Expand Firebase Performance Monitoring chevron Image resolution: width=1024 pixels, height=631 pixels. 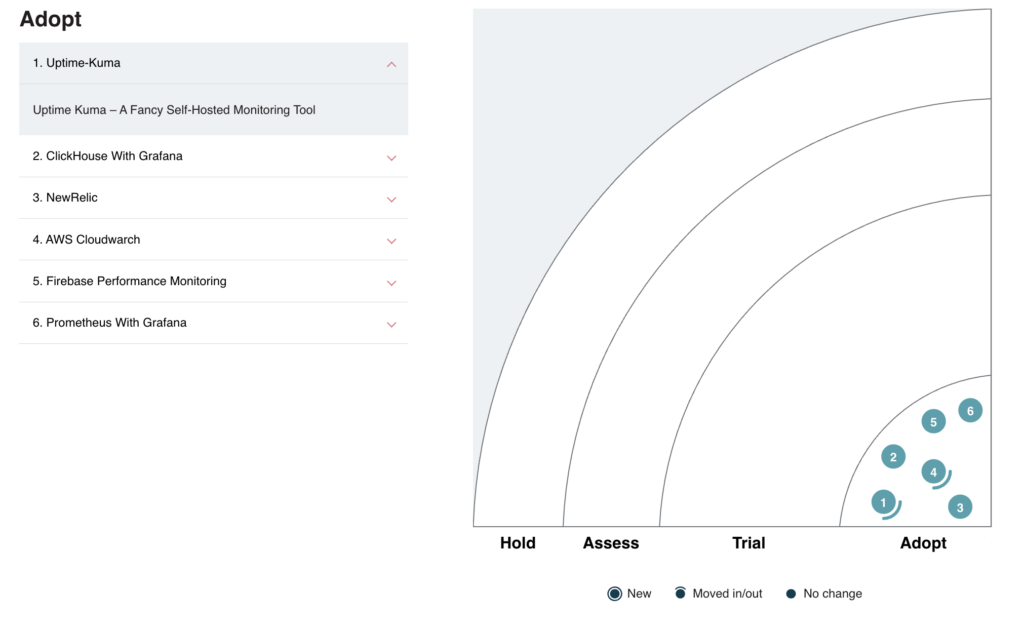[391, 283]
